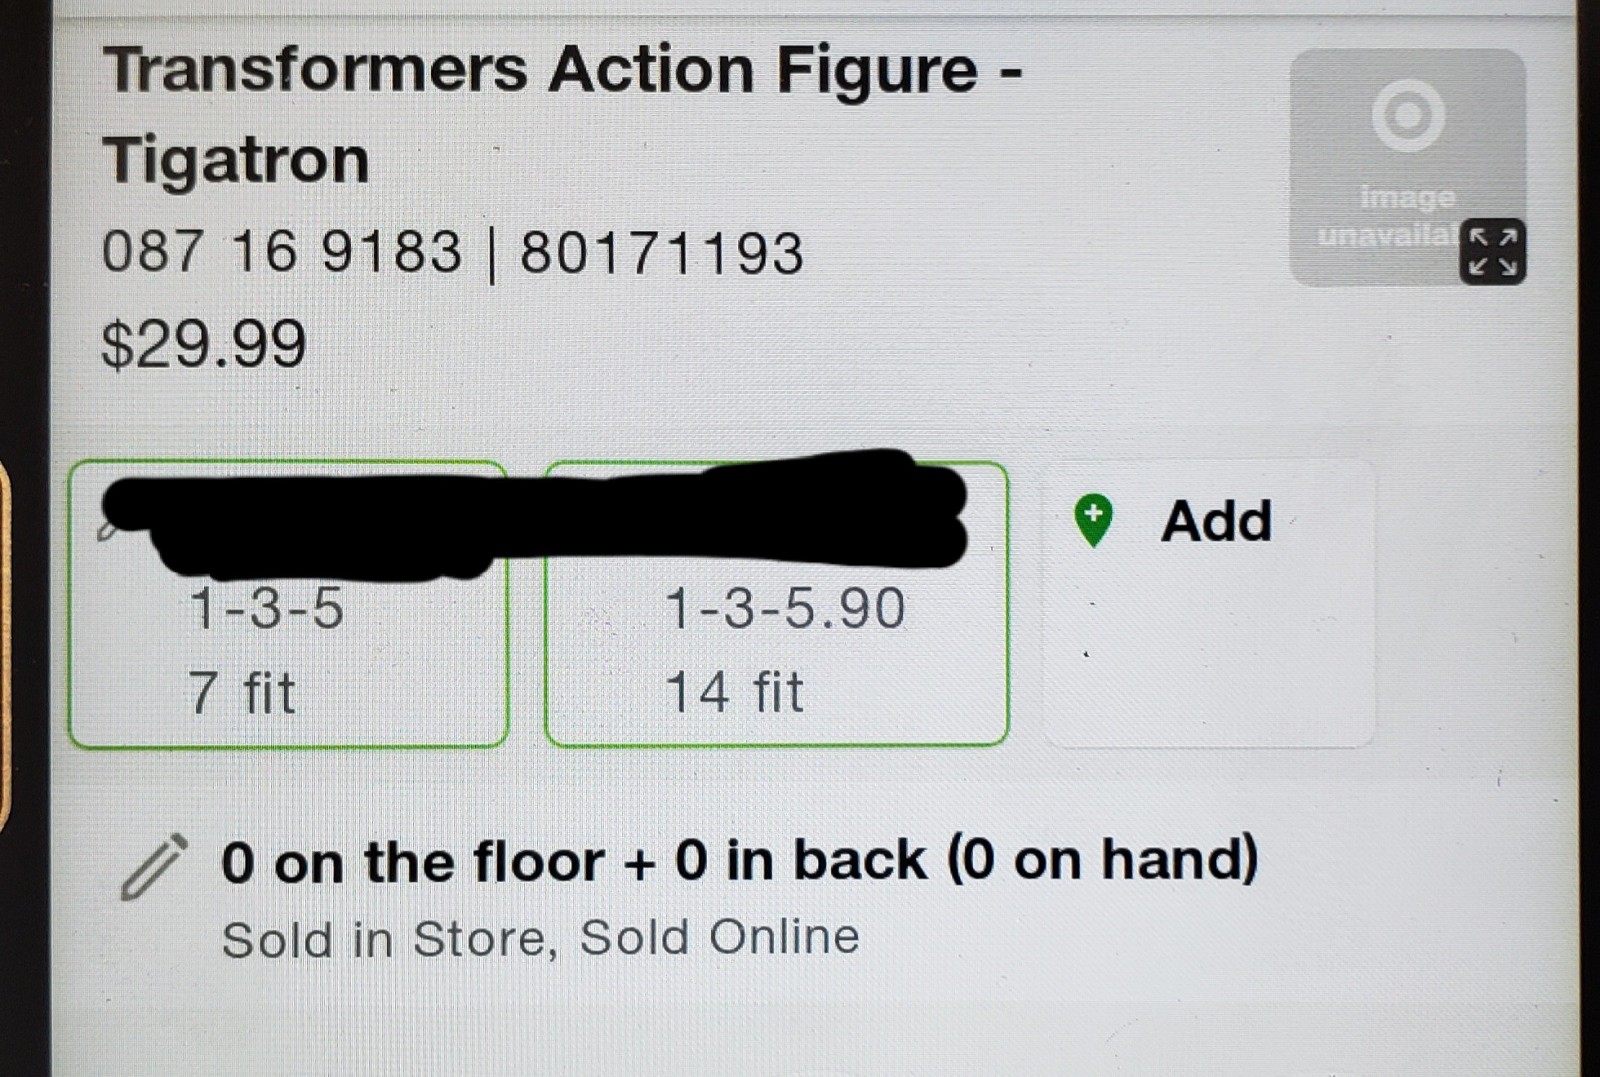The image size is (1600, 1077).
Task: Click the pencil edit icon beside on-hand count
Action: coord(154,866)
